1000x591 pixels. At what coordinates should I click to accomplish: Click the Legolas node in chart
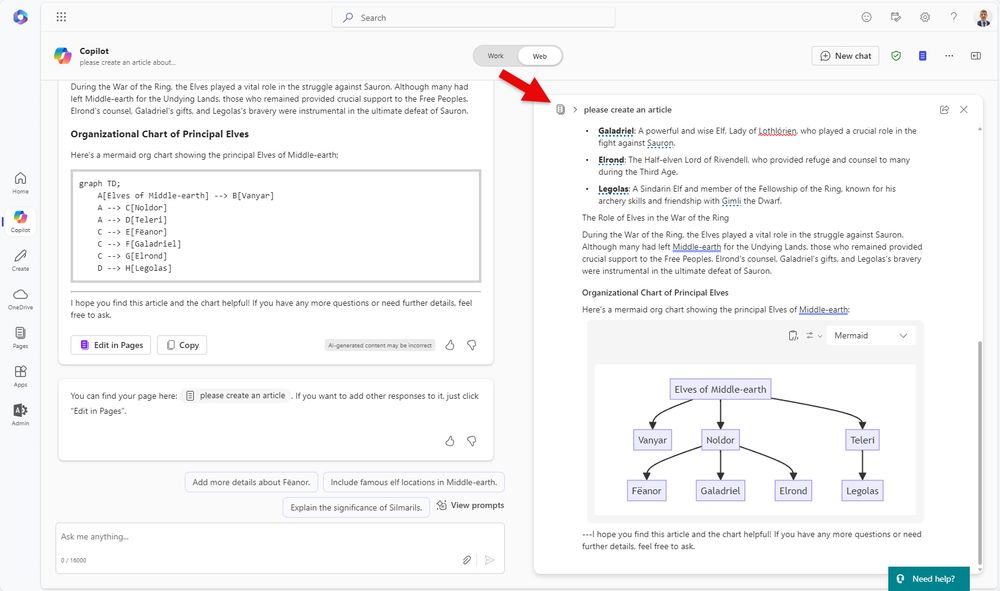click(862, 491)
